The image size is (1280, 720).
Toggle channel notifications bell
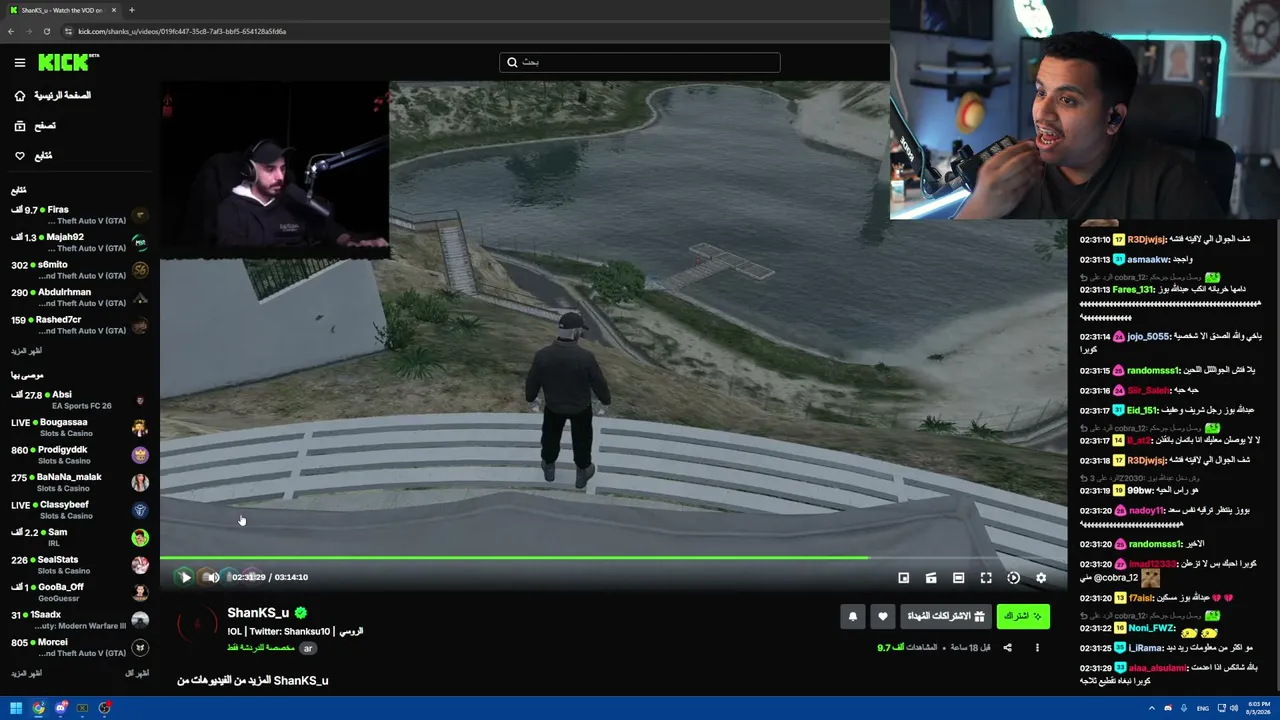click(x=853, y=617)
